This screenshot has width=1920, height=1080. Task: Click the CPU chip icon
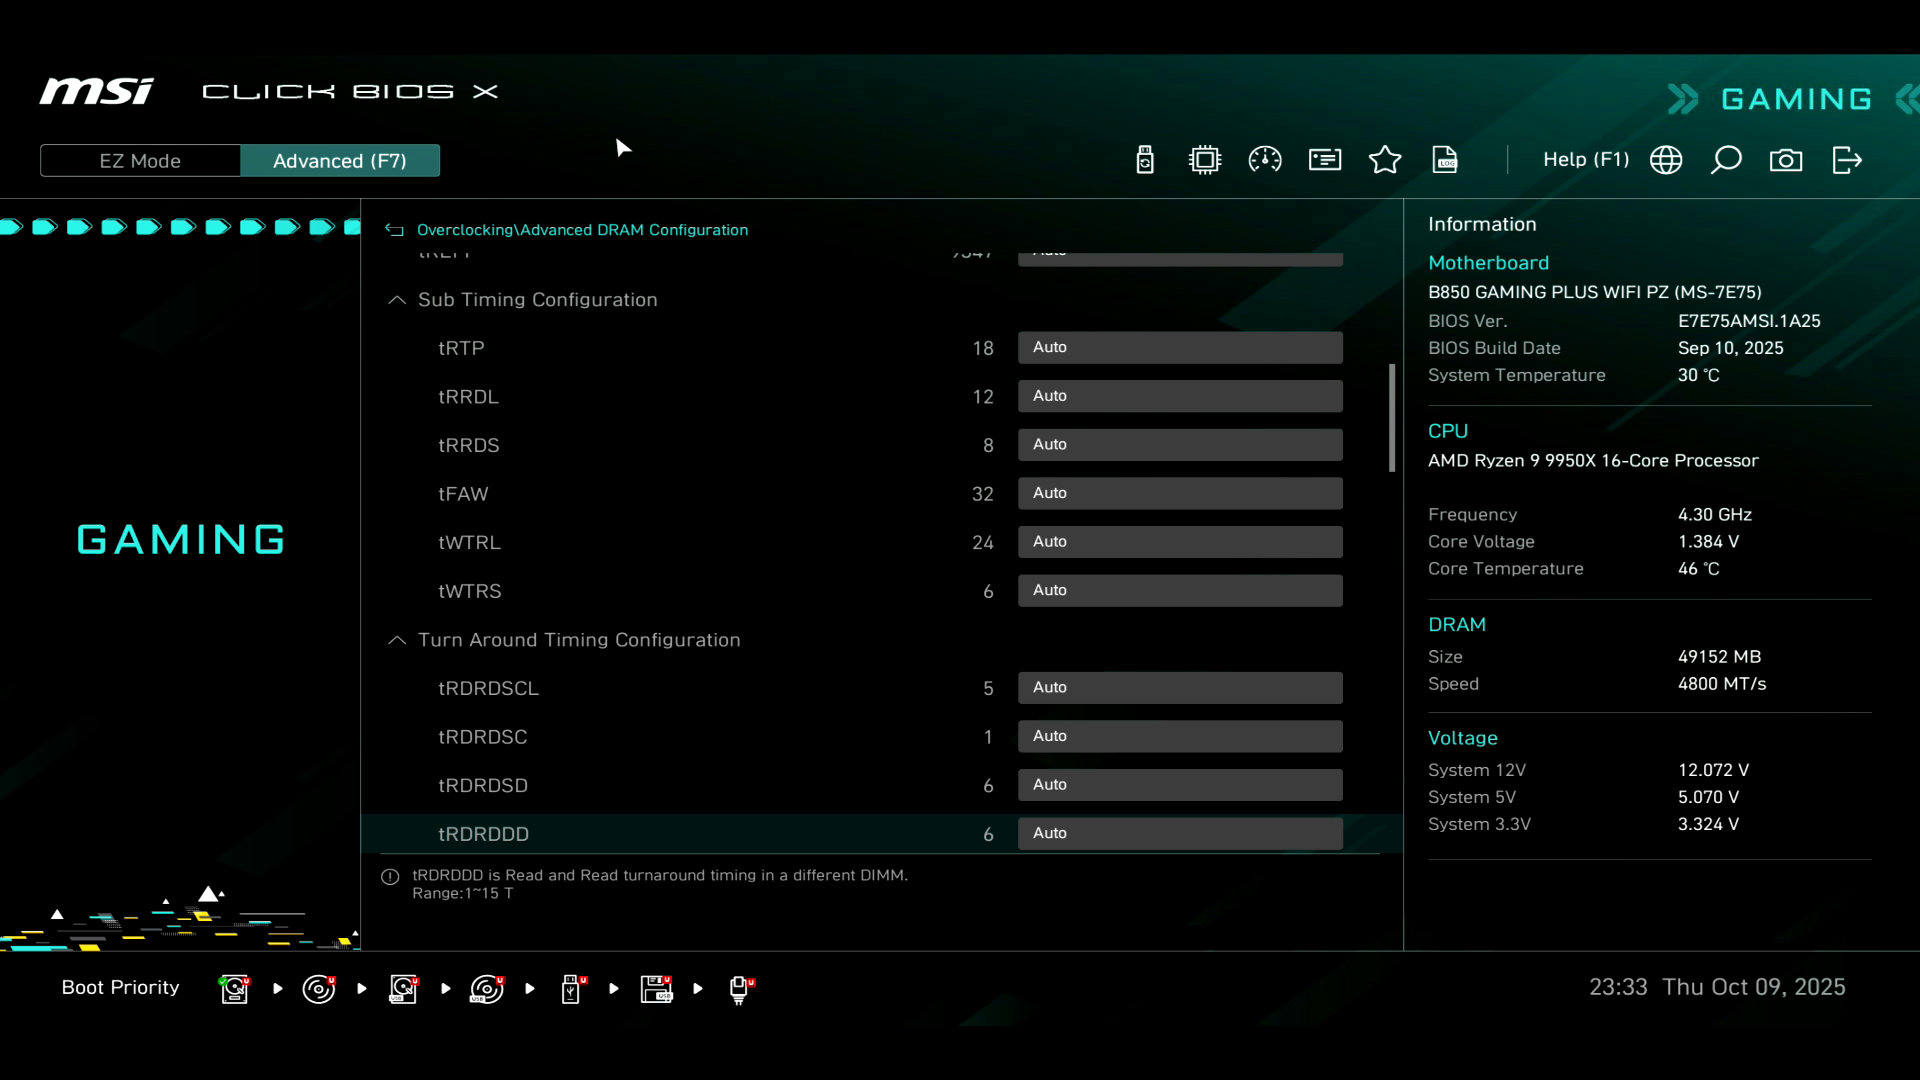(x=1205, y=160)
